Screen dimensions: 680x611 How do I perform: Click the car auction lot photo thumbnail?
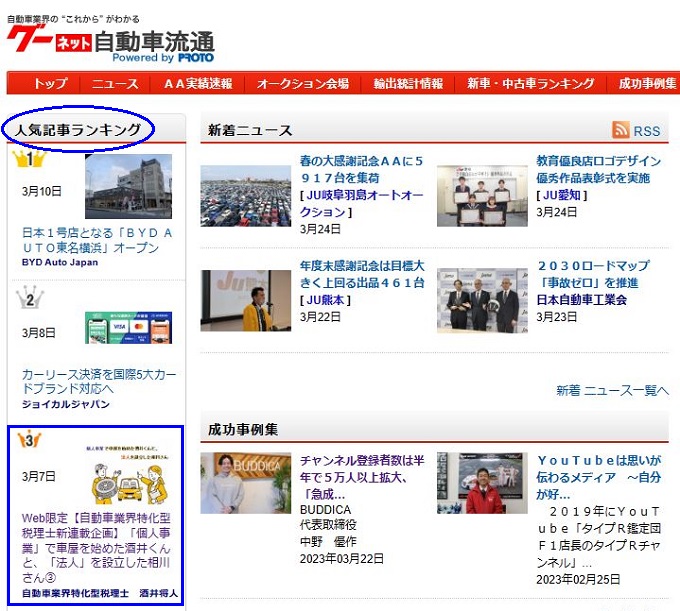click(245, 195)
